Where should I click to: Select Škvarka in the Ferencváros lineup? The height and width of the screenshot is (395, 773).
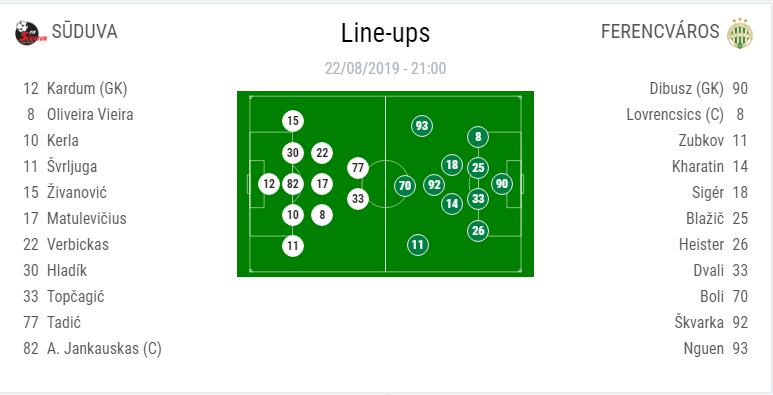point(699,323)
